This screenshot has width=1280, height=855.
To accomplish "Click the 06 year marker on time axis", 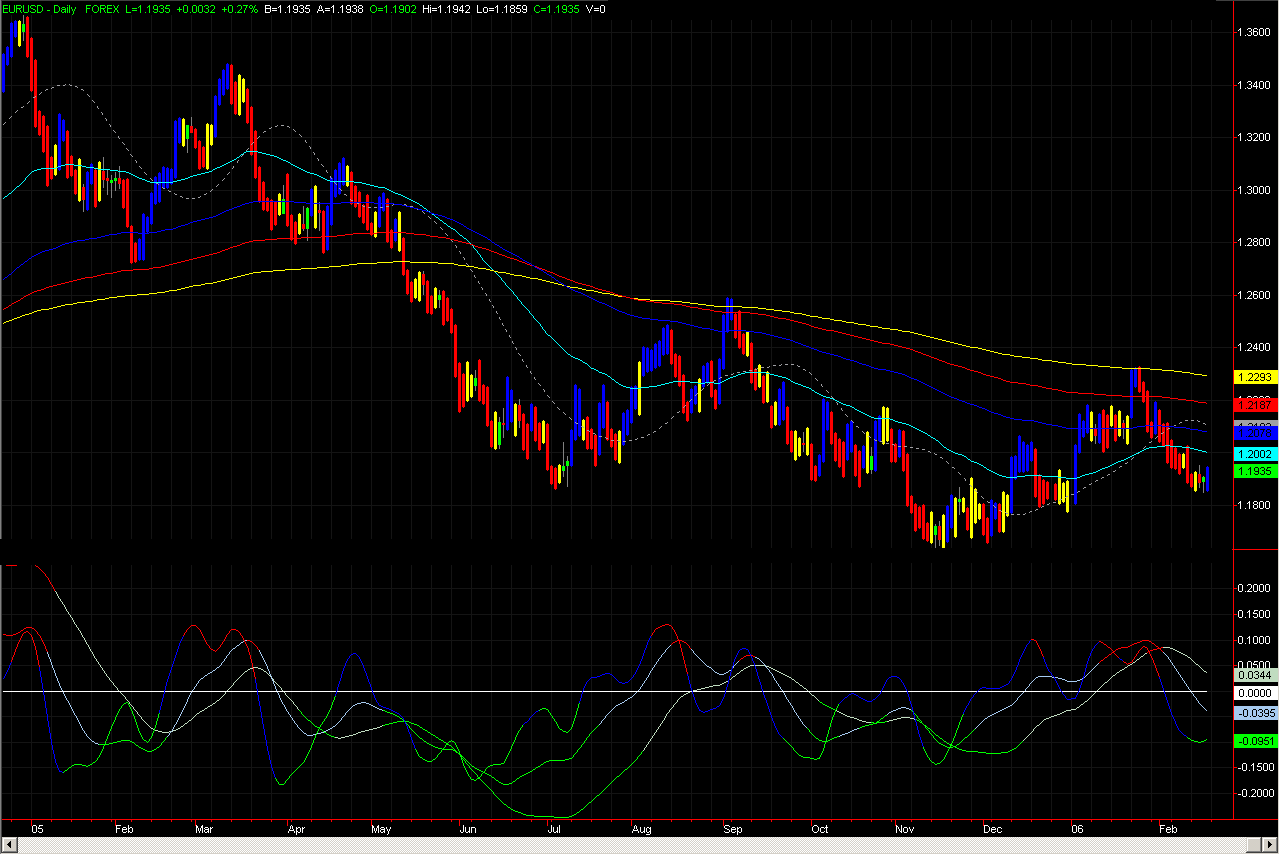I will pyautogui.click(x=1077, y=829).
